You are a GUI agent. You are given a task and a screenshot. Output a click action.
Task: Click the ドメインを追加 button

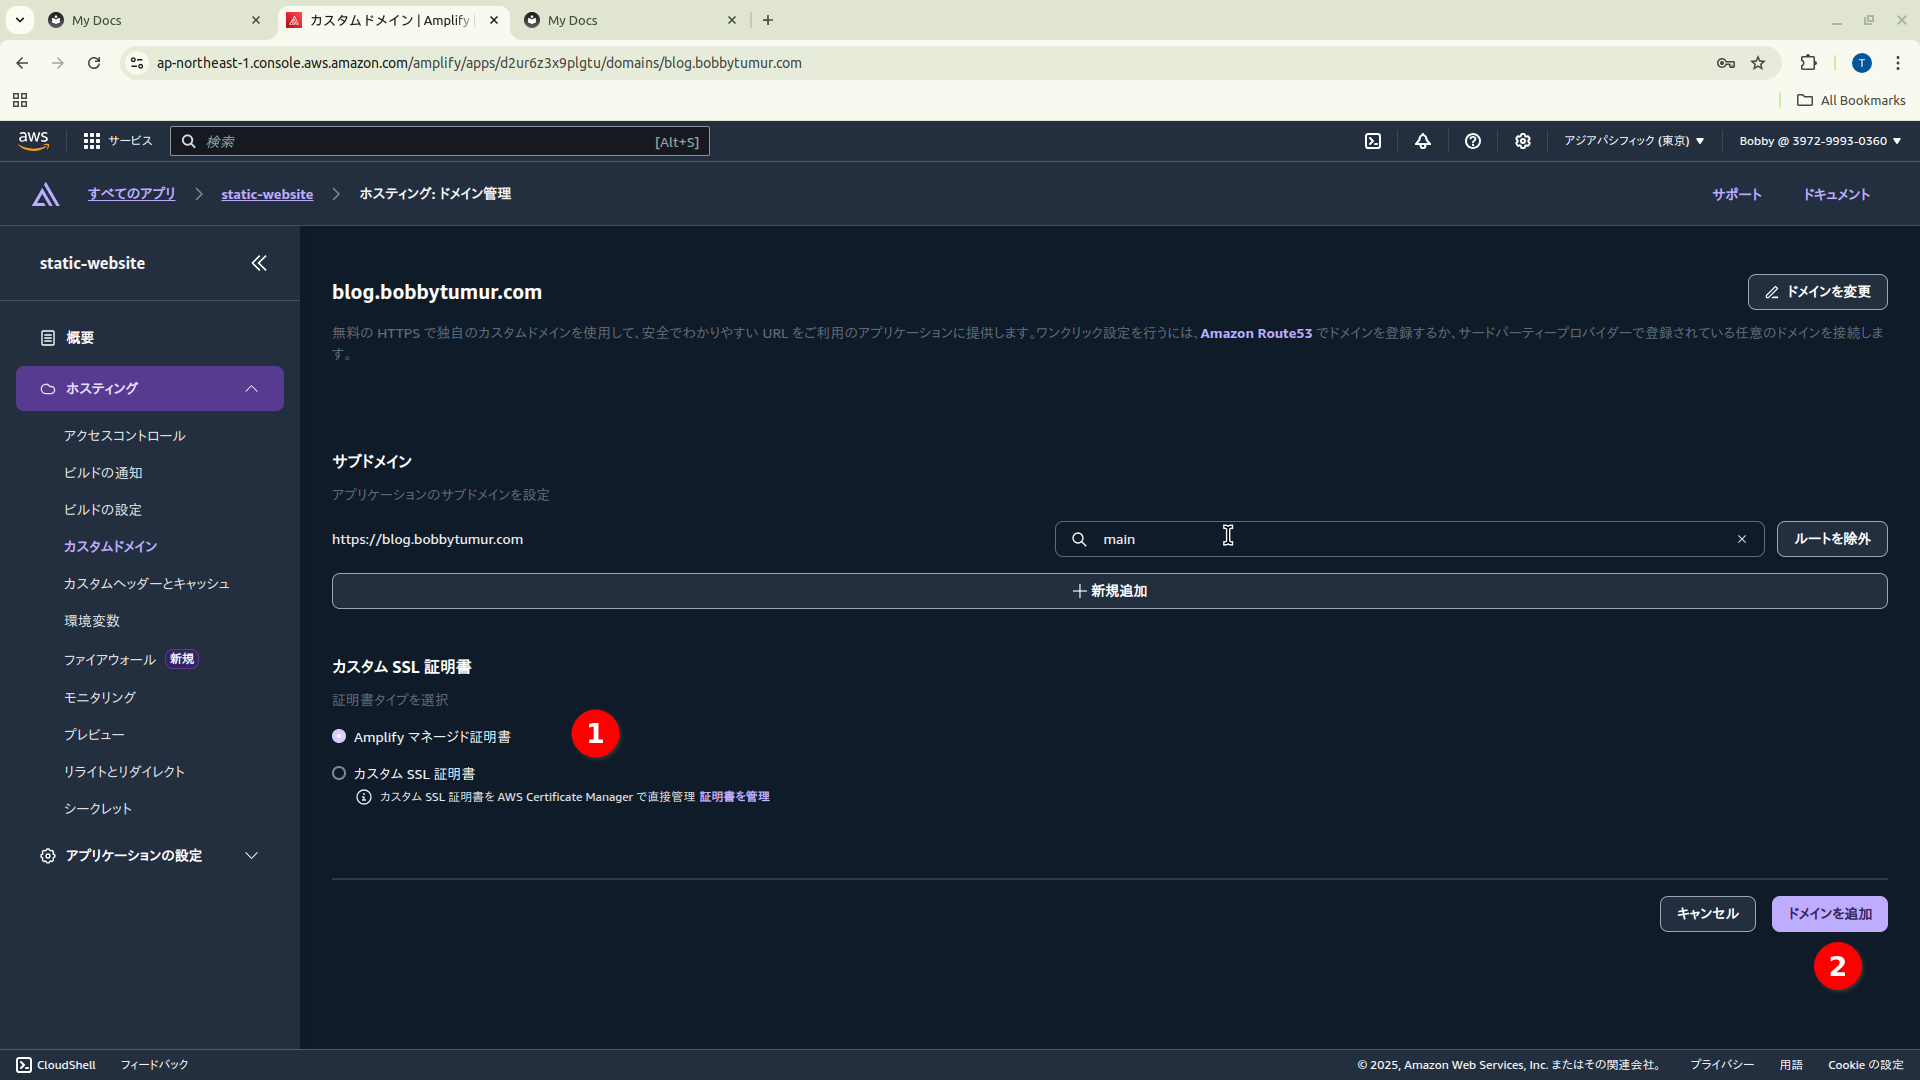(1828, 913)
